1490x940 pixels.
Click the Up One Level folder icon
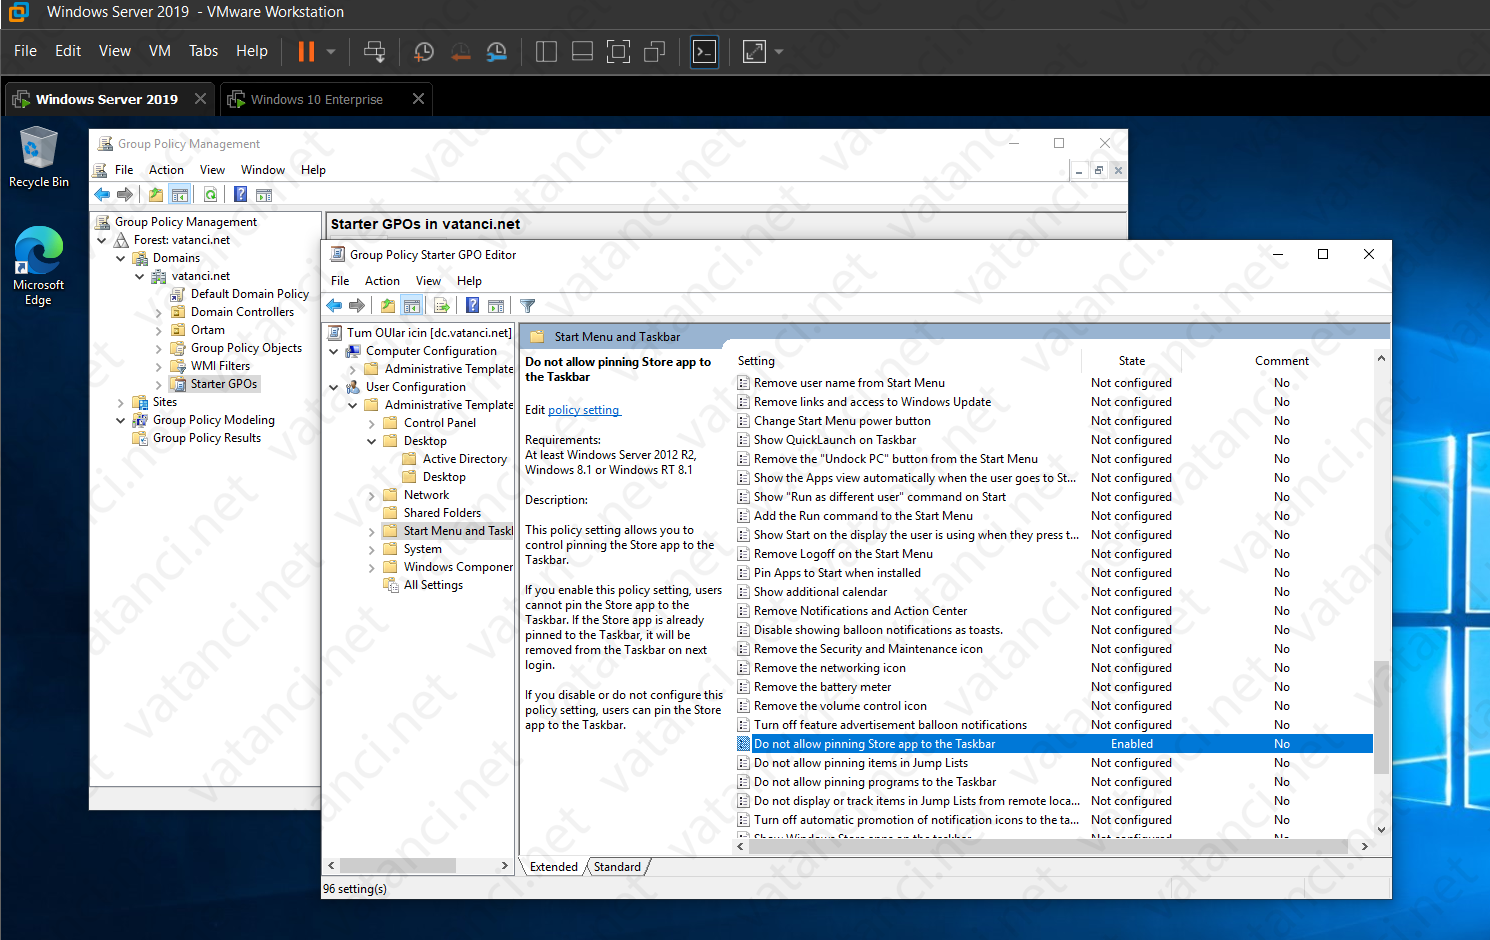click(x=387, y=305)
